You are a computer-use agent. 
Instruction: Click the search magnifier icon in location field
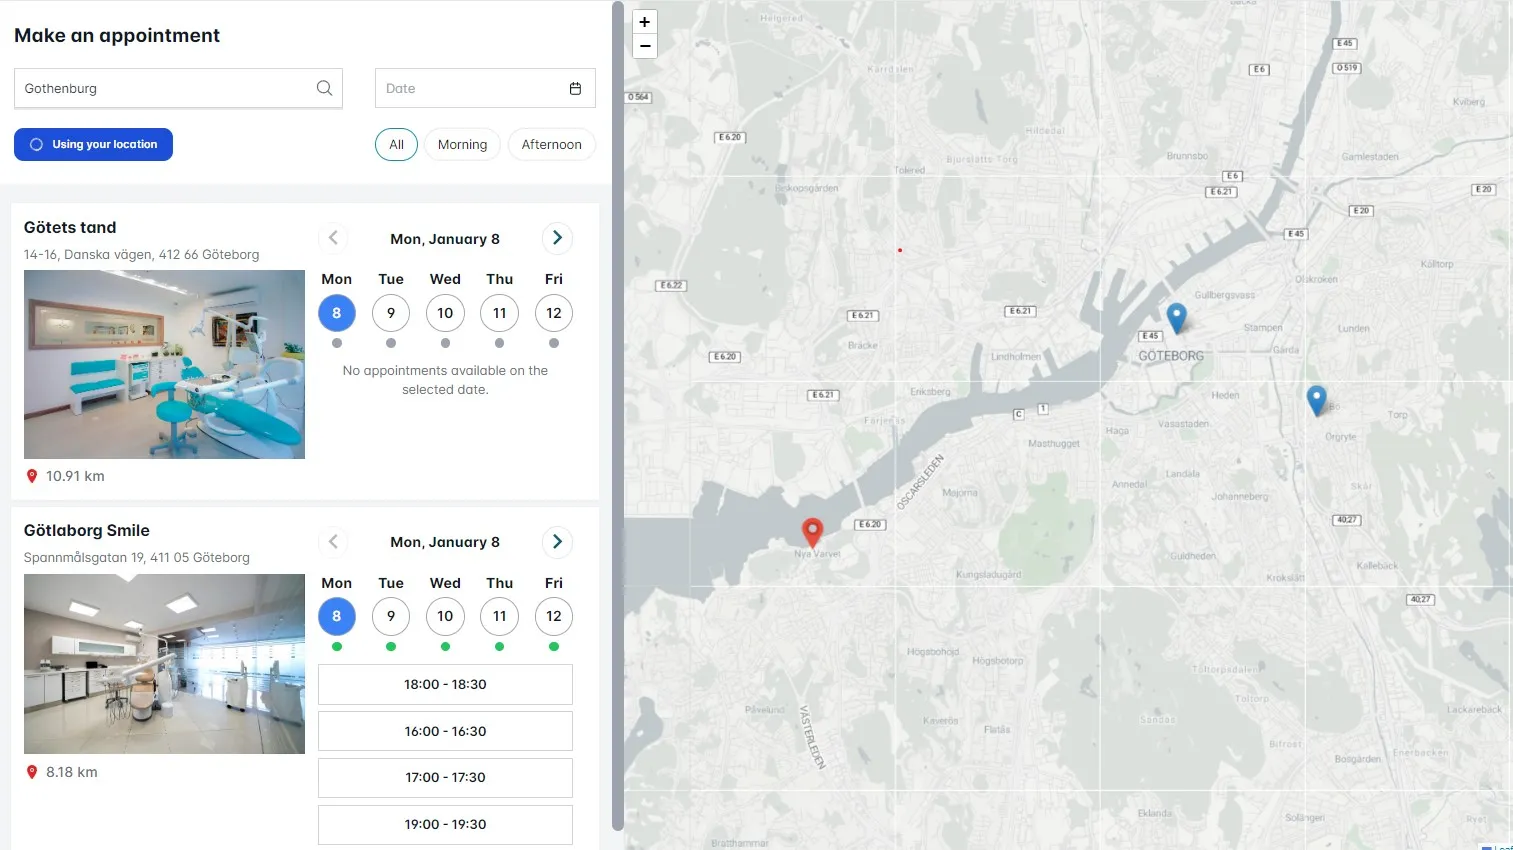(324, 88)
